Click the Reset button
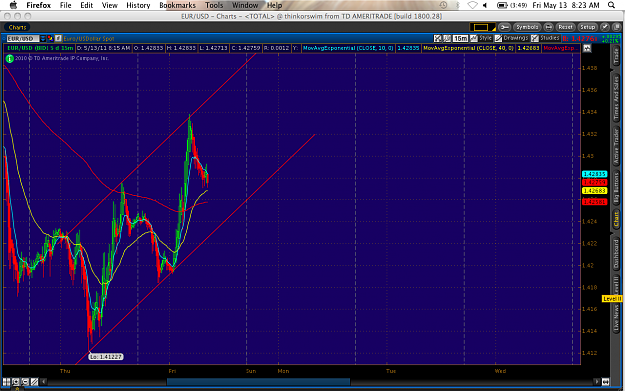The height and width of the screenshot is (391, 625). [565, 27]
